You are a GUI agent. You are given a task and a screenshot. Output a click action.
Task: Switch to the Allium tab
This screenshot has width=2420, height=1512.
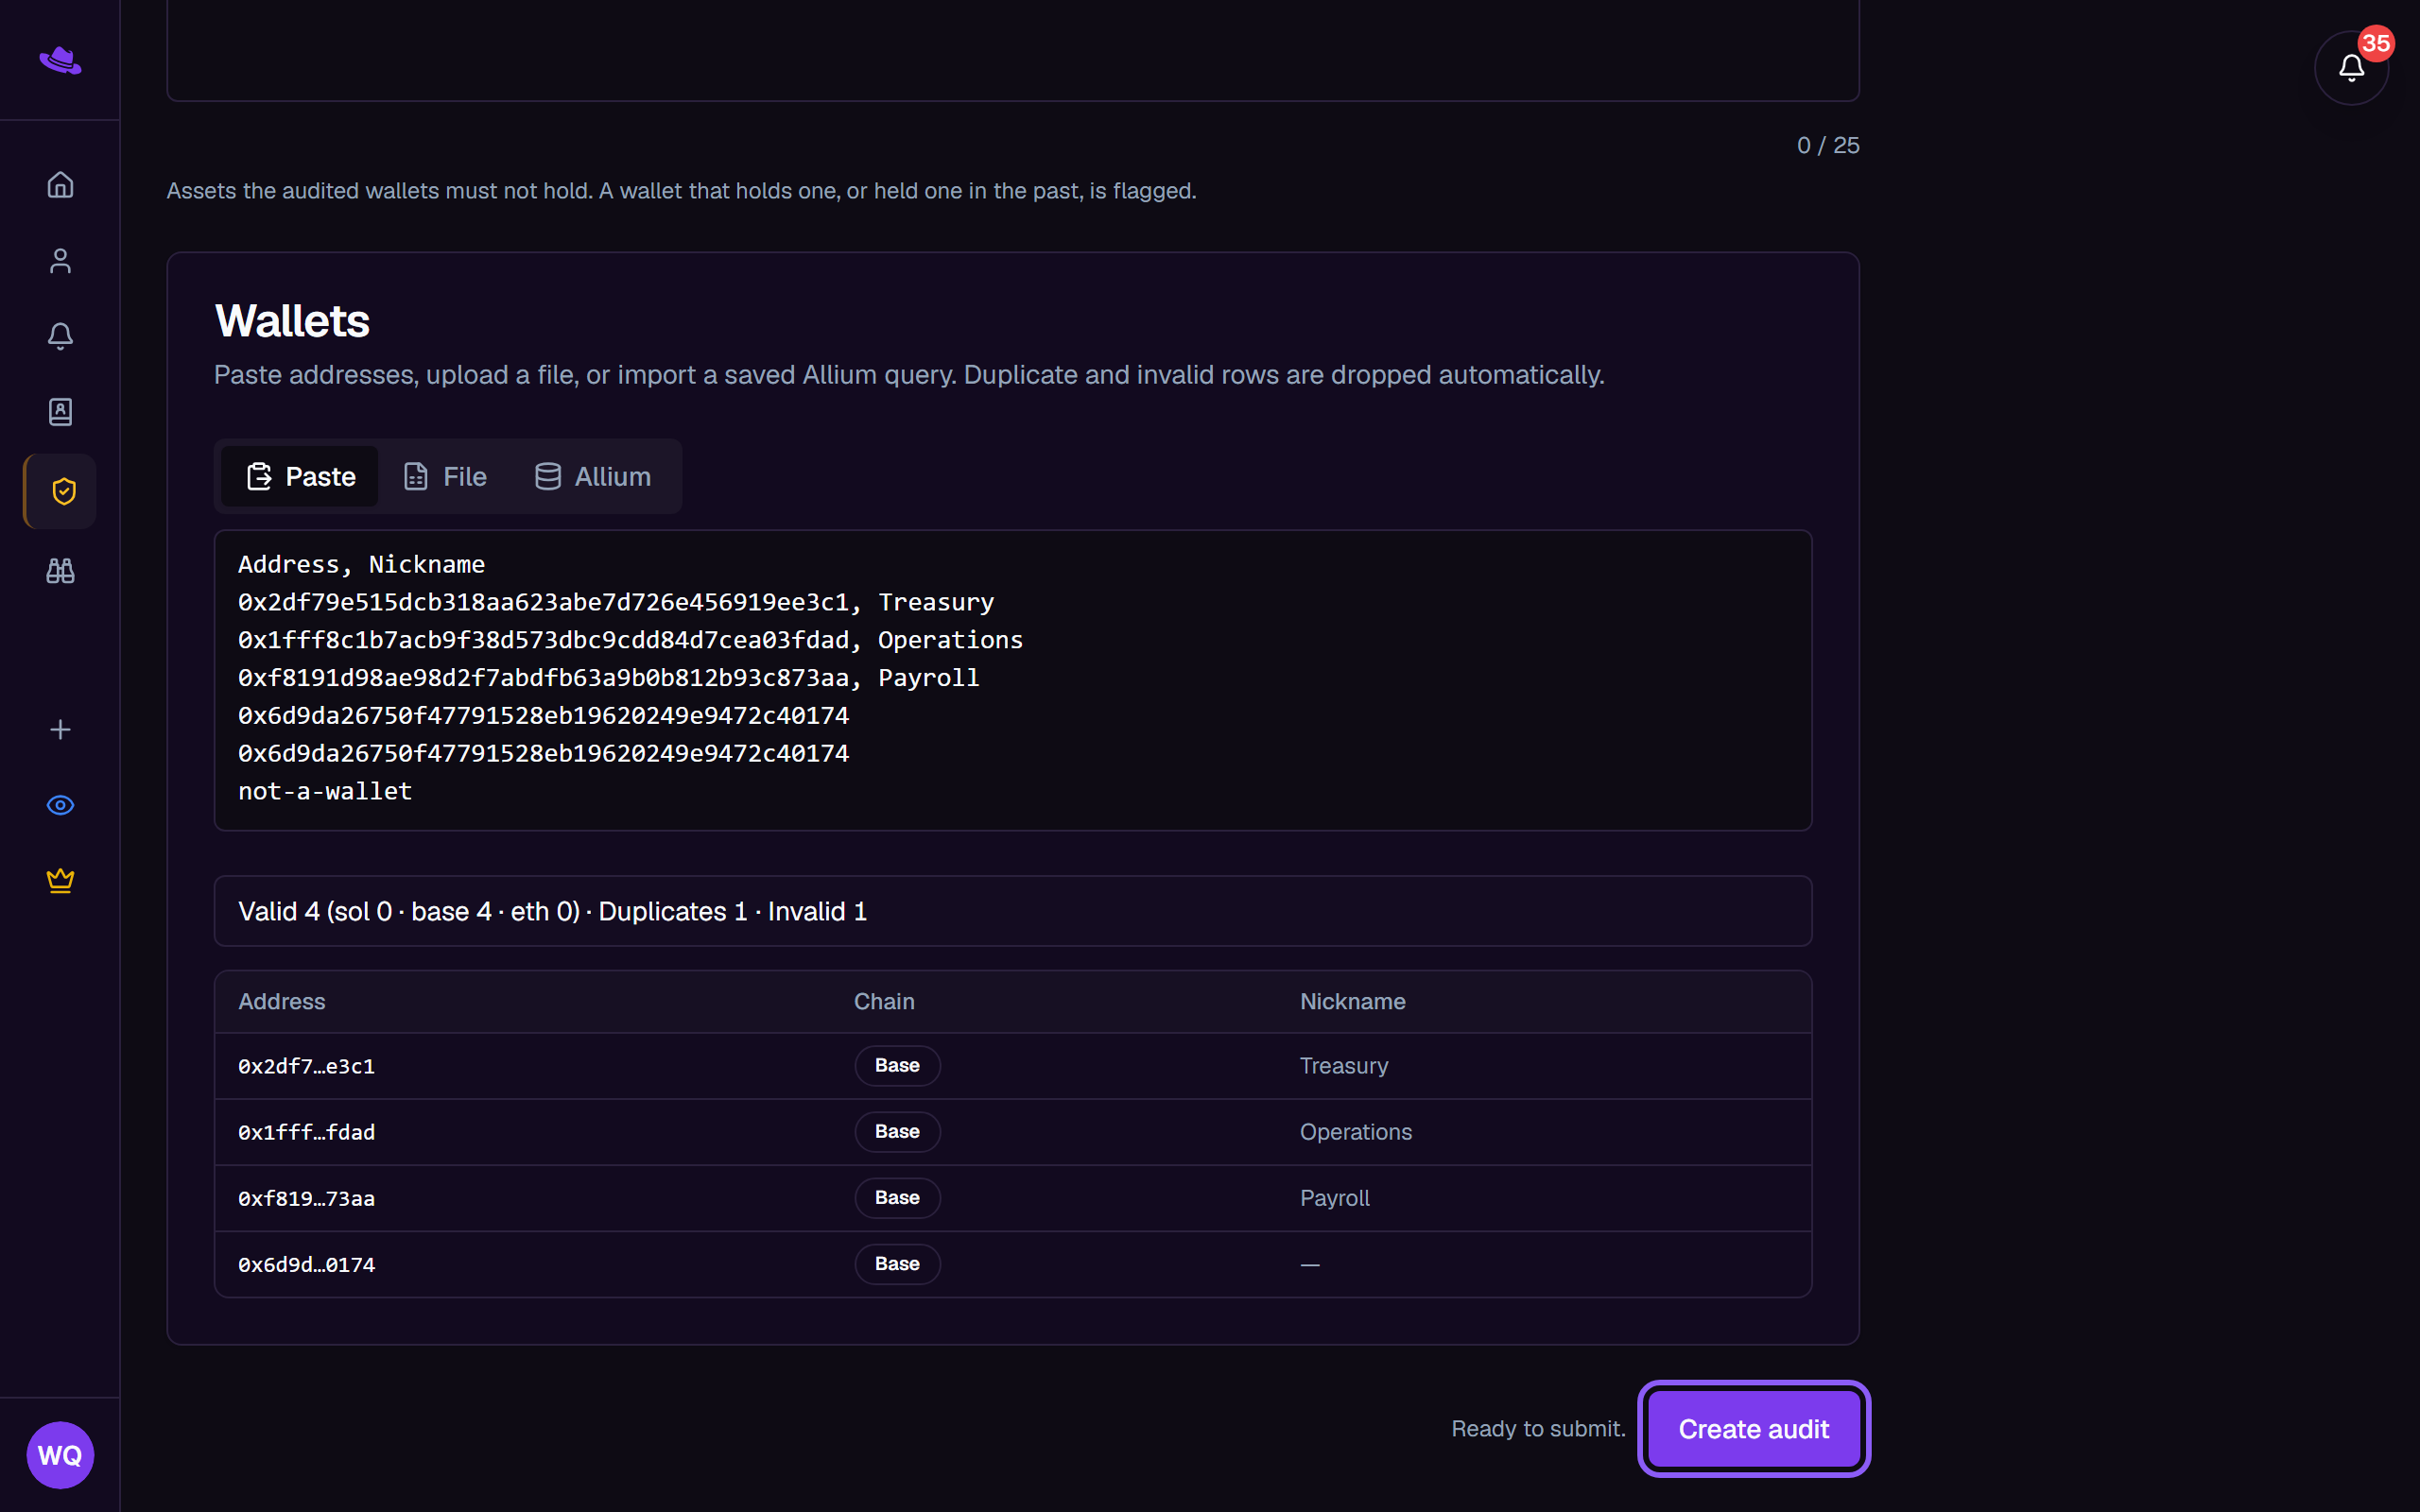593,476
